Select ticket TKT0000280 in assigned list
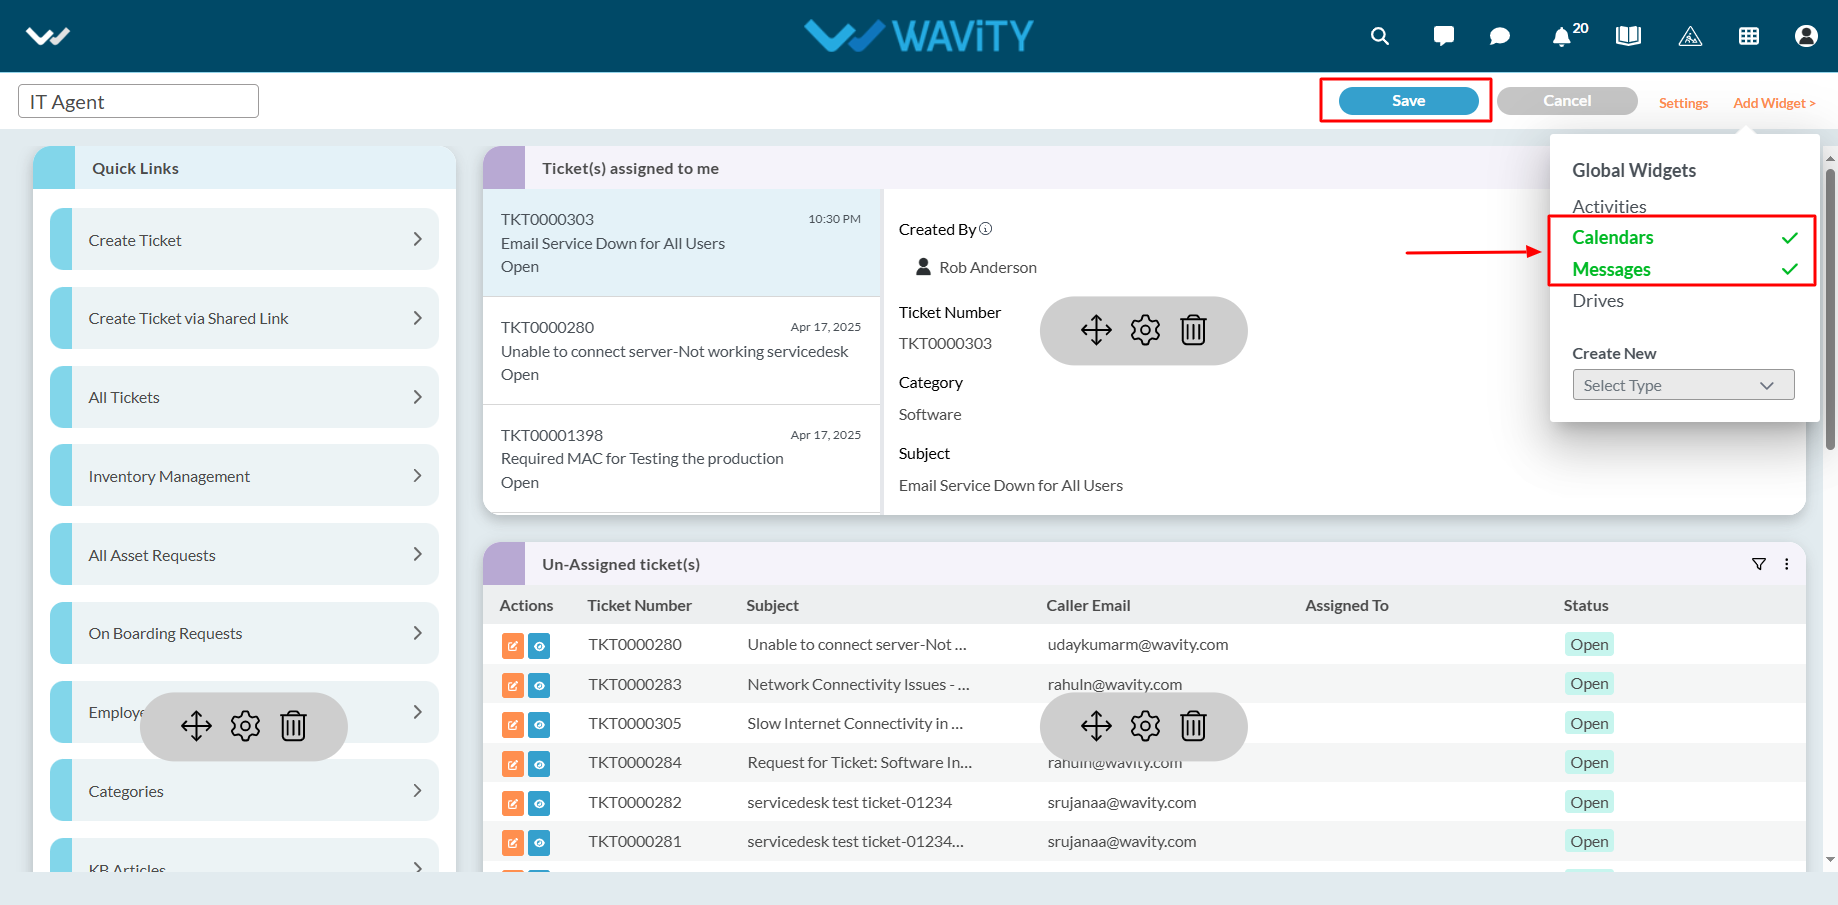 coord(681,351)
